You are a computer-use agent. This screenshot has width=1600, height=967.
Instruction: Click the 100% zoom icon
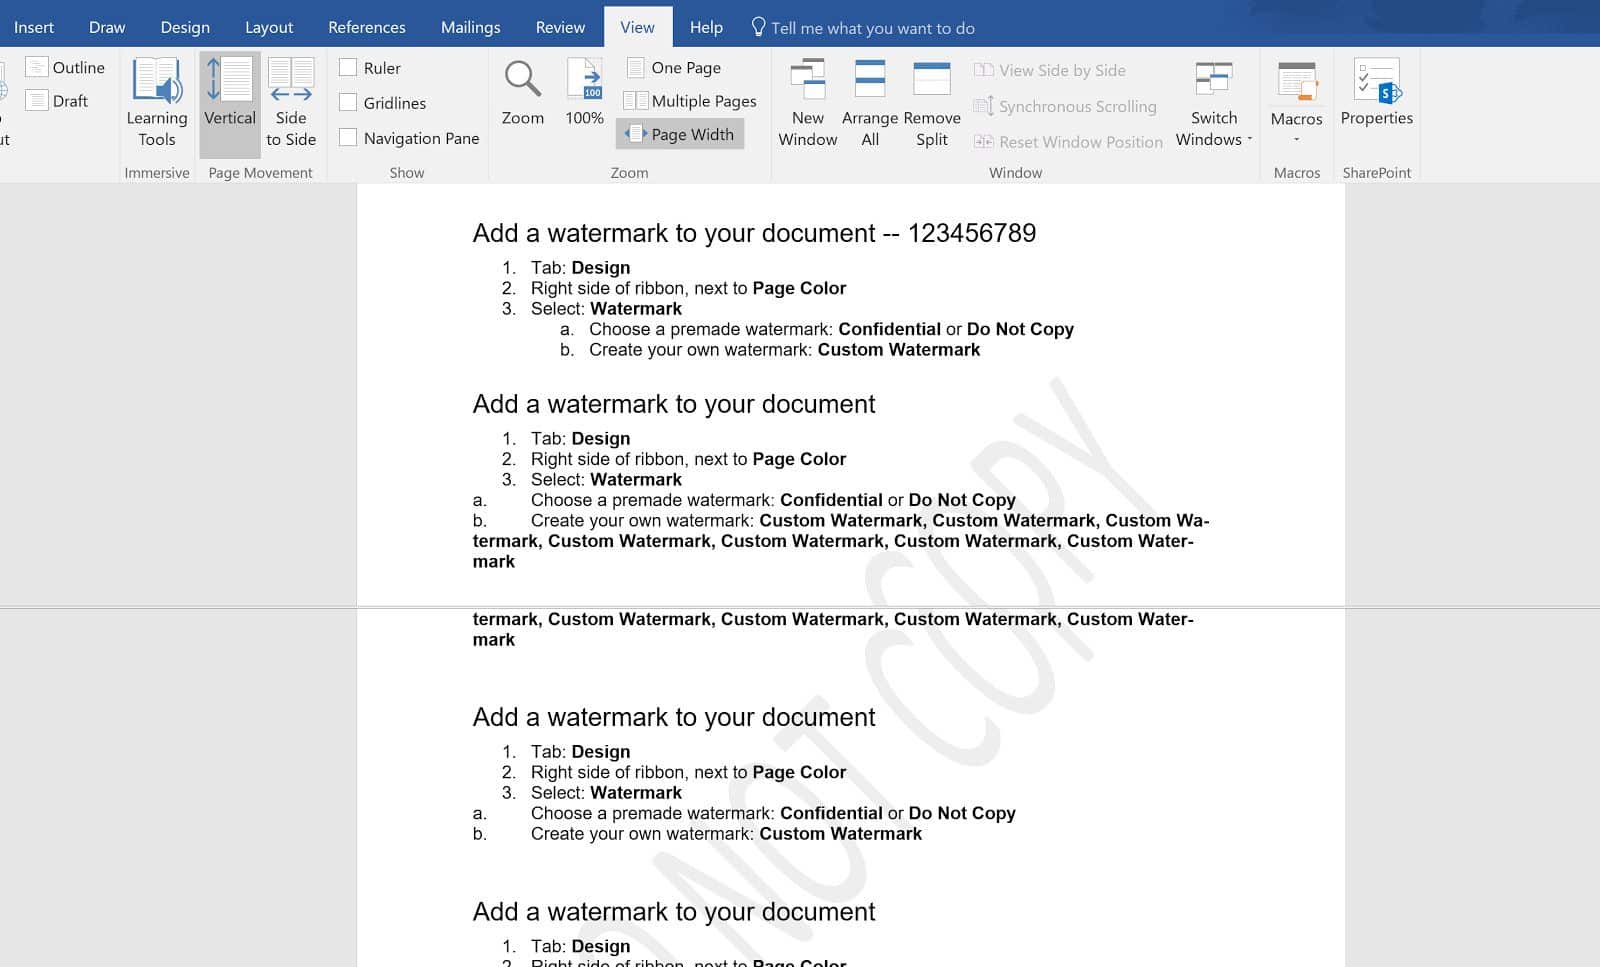pyautogui.click(x=584, y=90)
